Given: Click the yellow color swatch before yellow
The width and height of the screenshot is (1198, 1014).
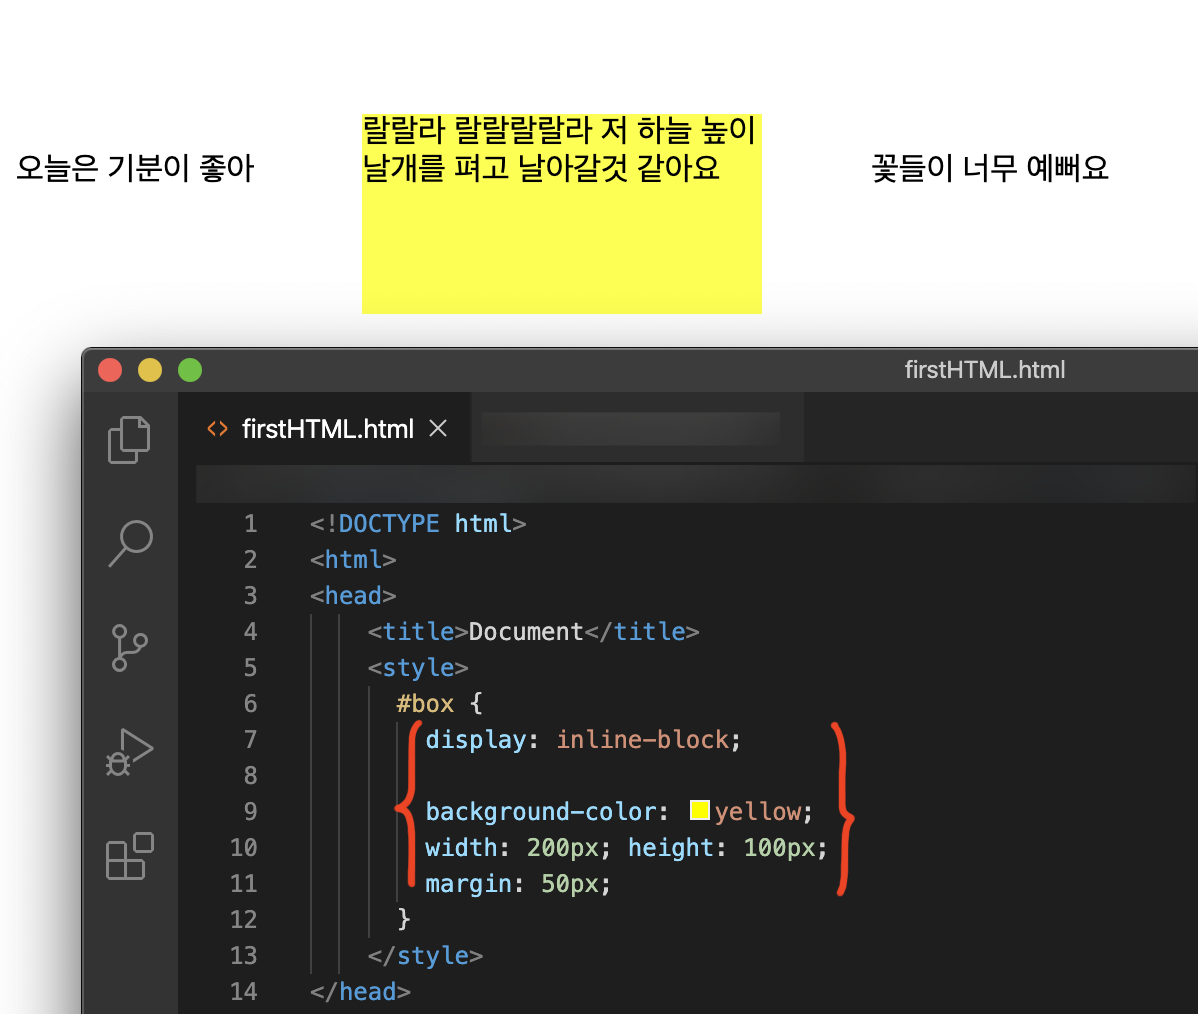Looking at the screenshot, I should point(700,810).
